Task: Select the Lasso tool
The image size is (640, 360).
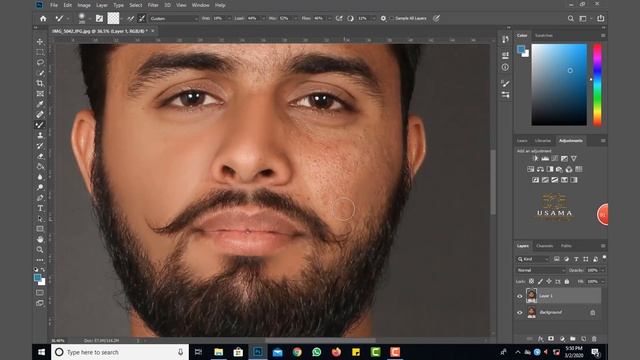Action: click(40, 62)
